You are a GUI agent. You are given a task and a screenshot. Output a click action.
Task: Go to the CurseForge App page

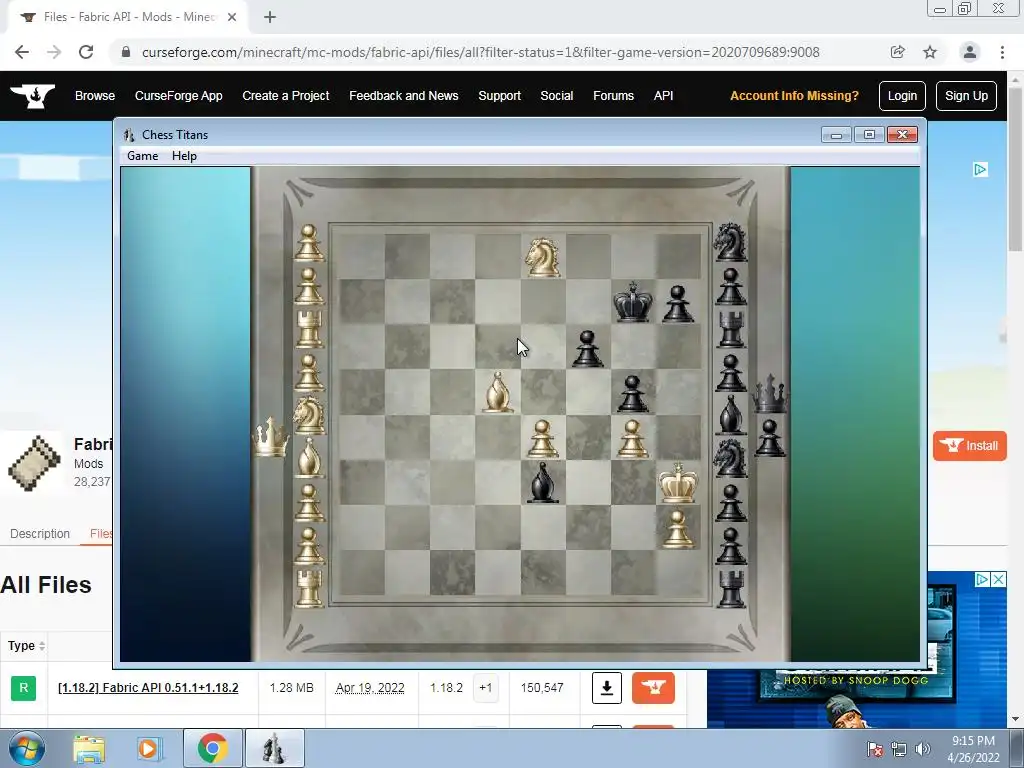pos(178,96)
